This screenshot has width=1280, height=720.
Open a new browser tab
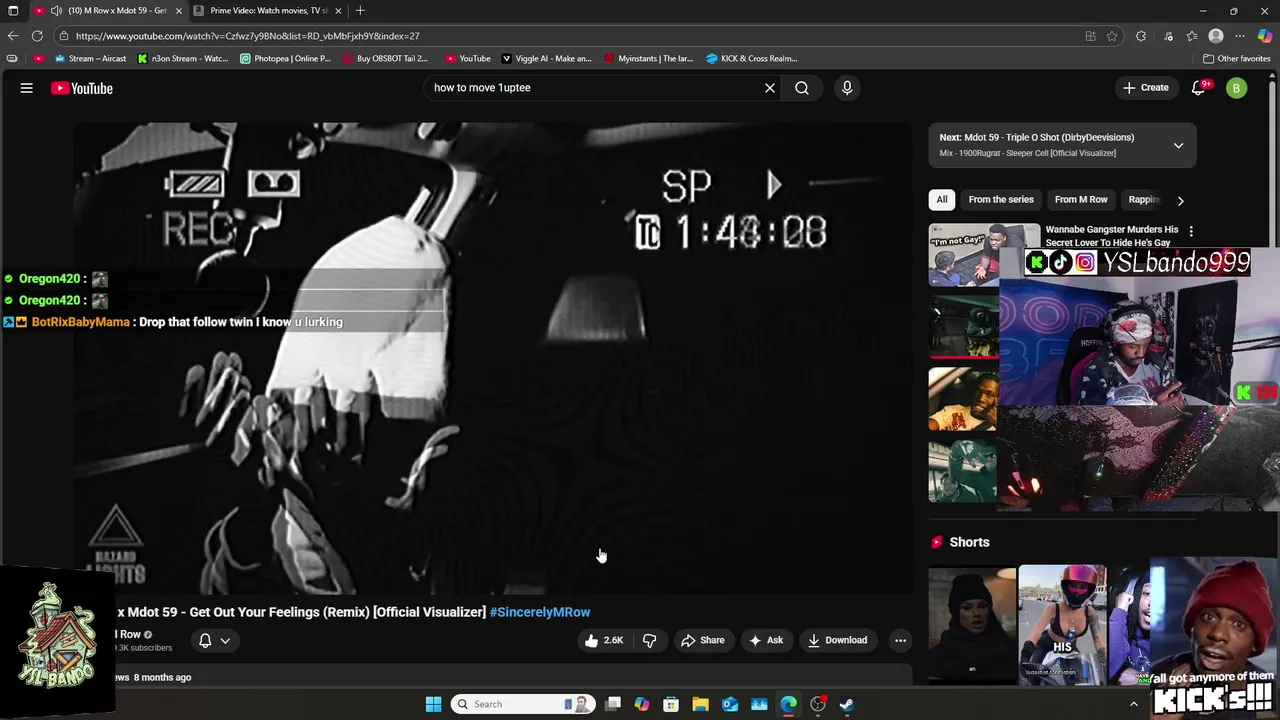click(x=360, y=10)
